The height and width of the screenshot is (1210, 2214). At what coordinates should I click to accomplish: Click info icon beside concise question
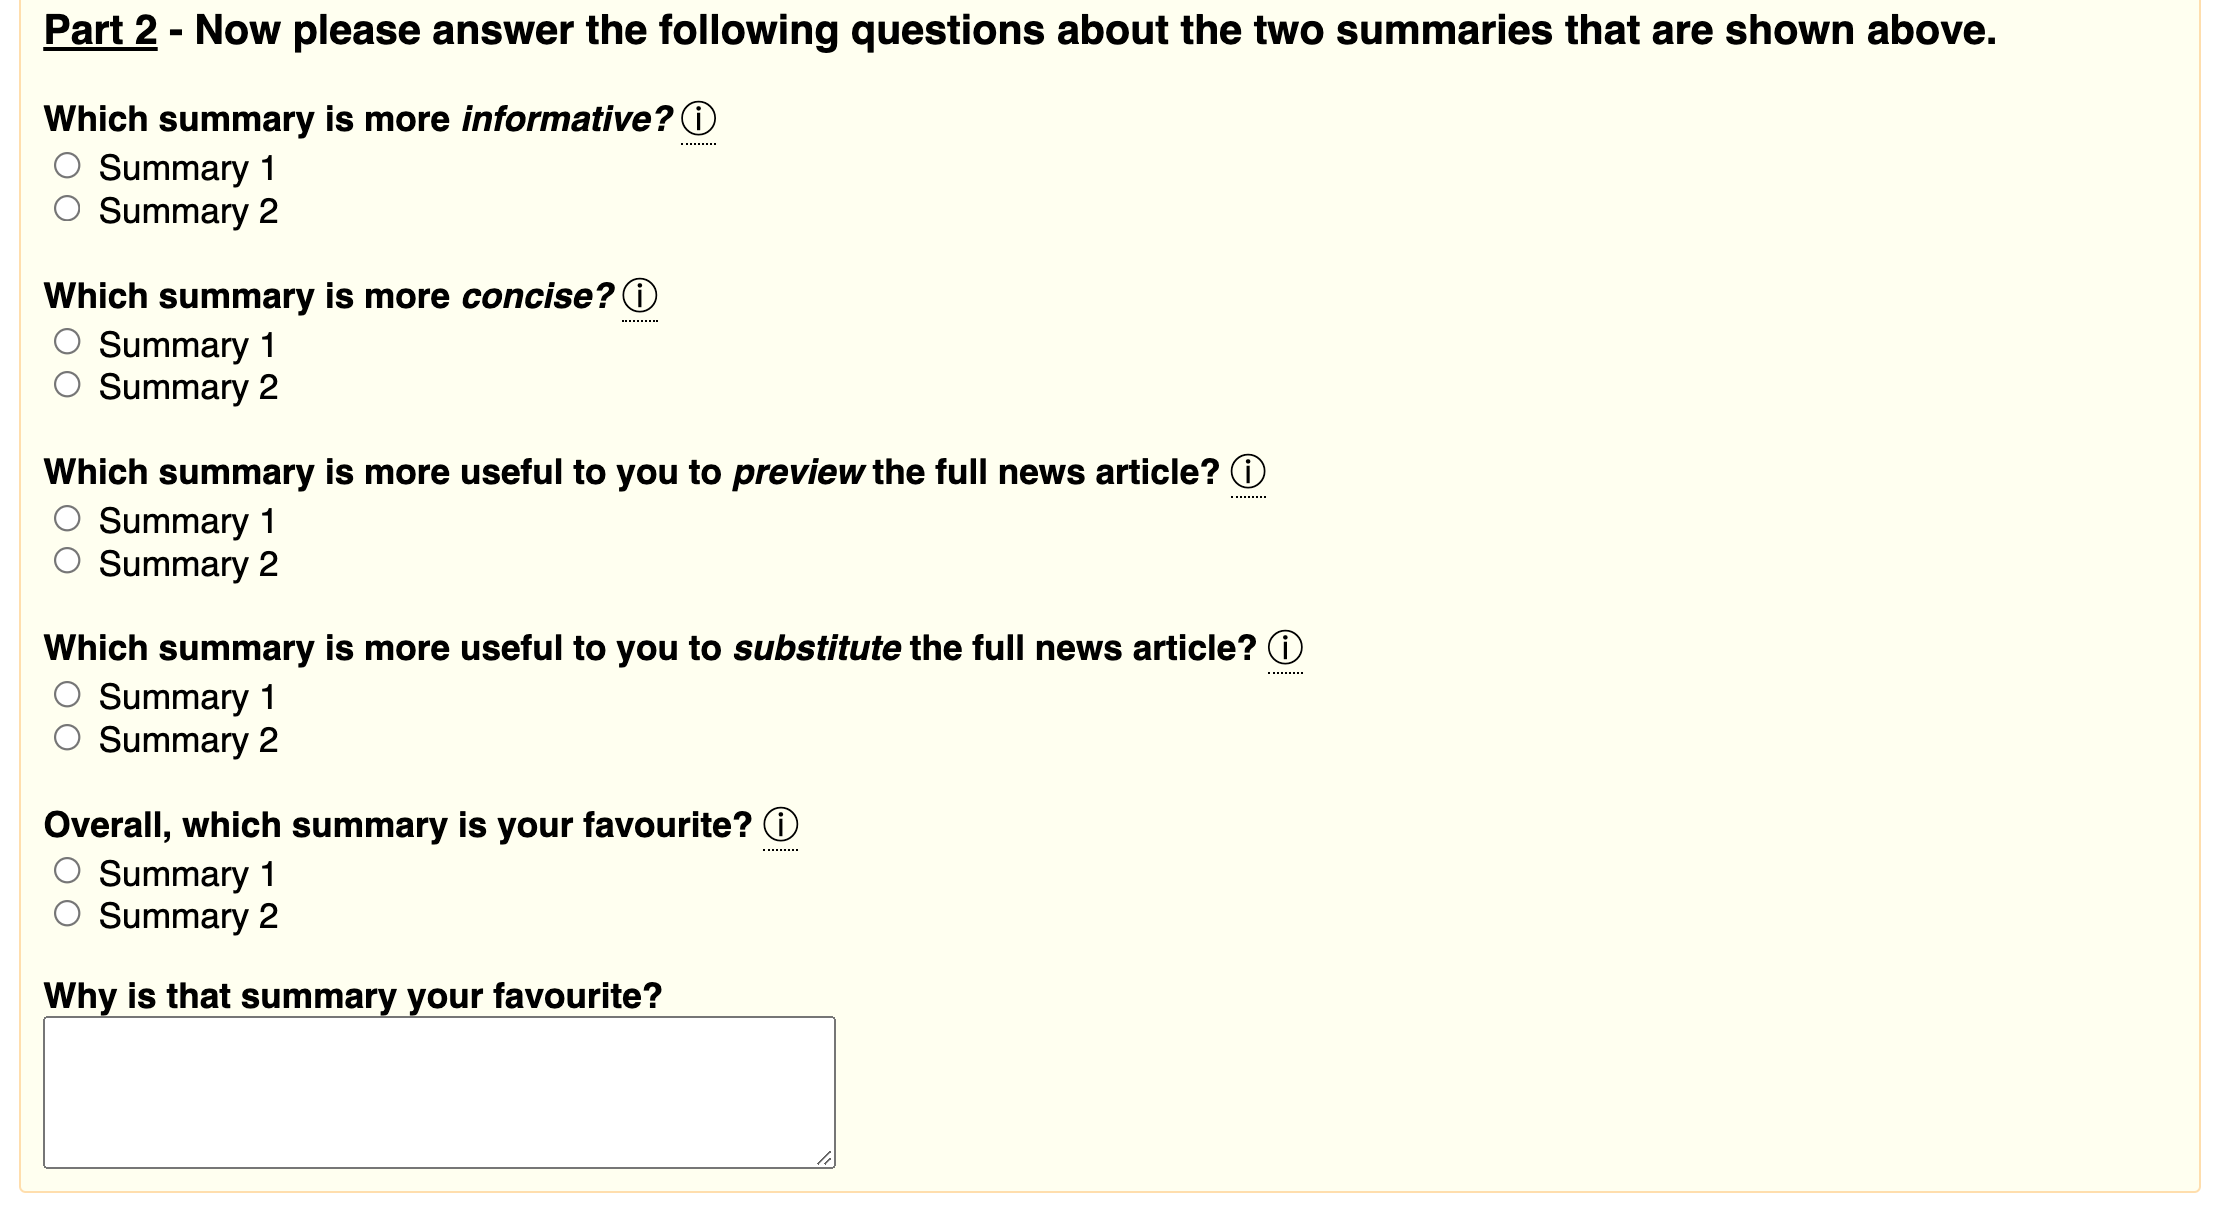point(640,297)
